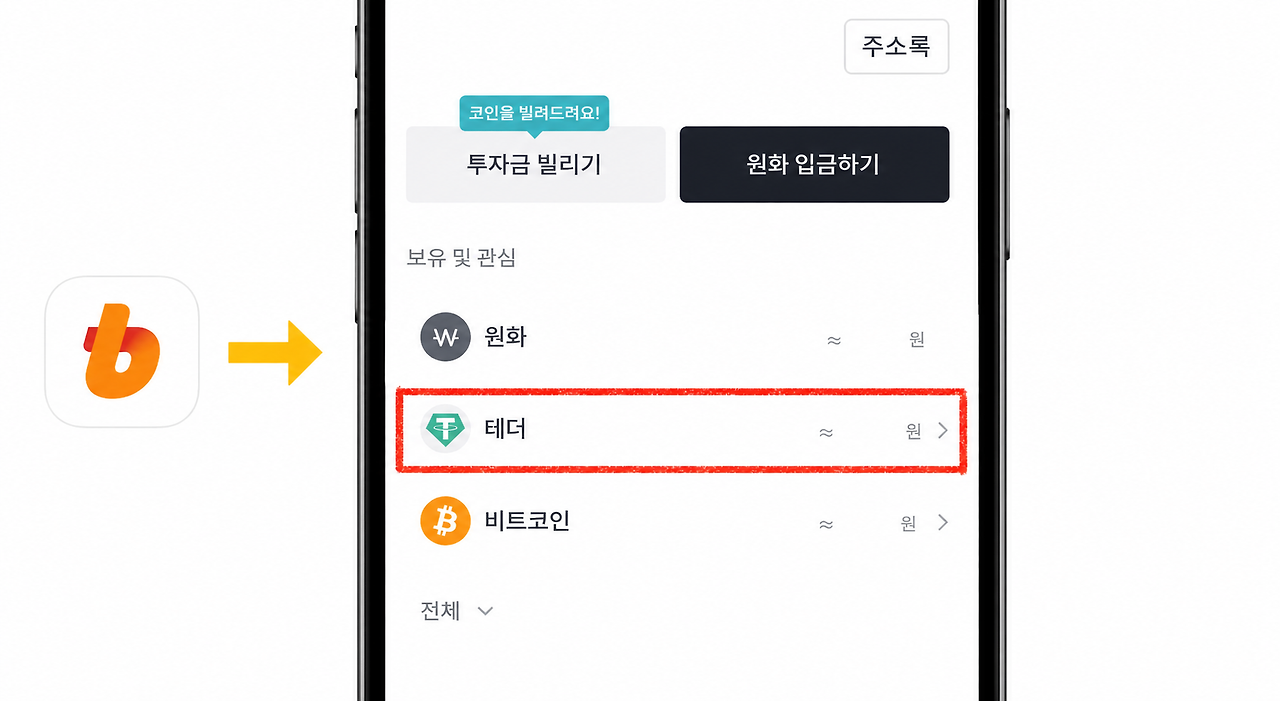The height and width of the screenshot is (701, 1280).
Task: Tap the Bithumb app icon
Action: tap(122, 352)
